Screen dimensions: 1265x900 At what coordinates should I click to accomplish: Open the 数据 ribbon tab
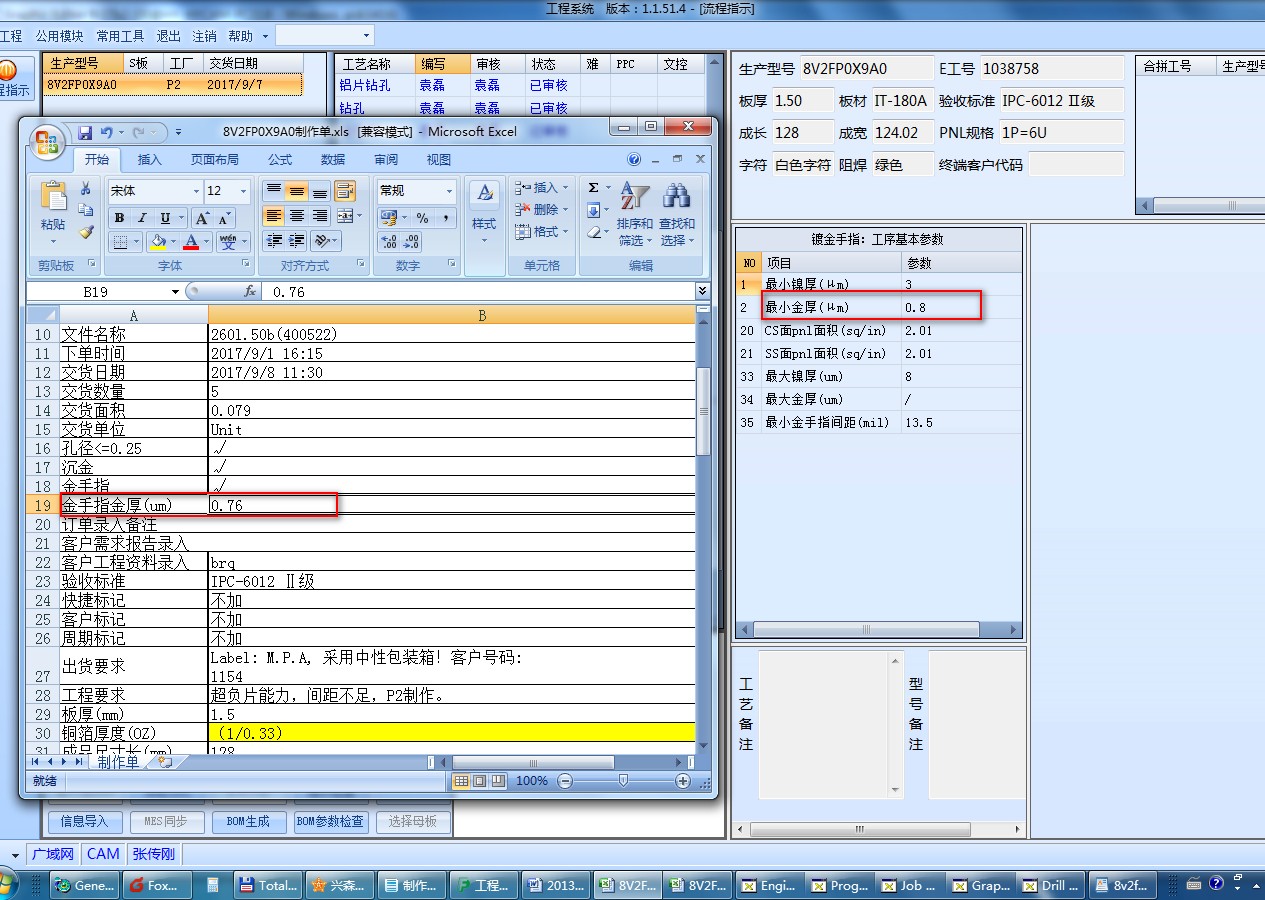(333, 159)
